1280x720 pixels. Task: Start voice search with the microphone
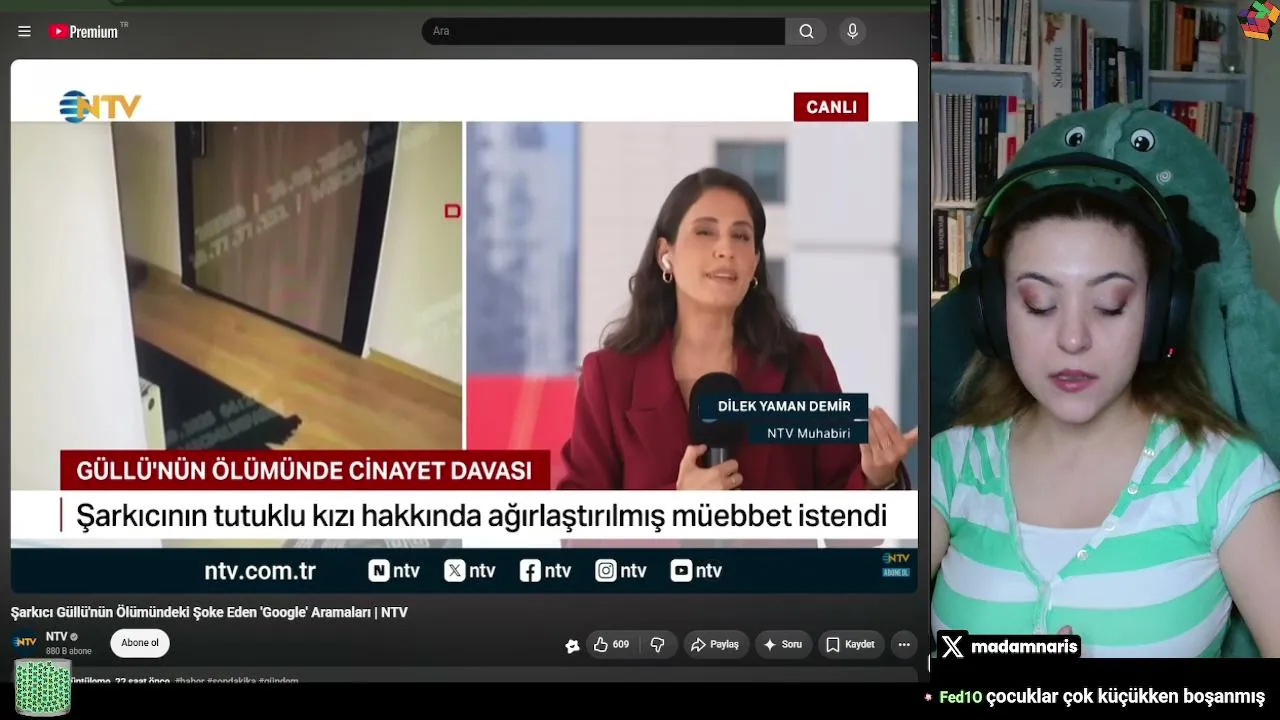tap(852, 31)
